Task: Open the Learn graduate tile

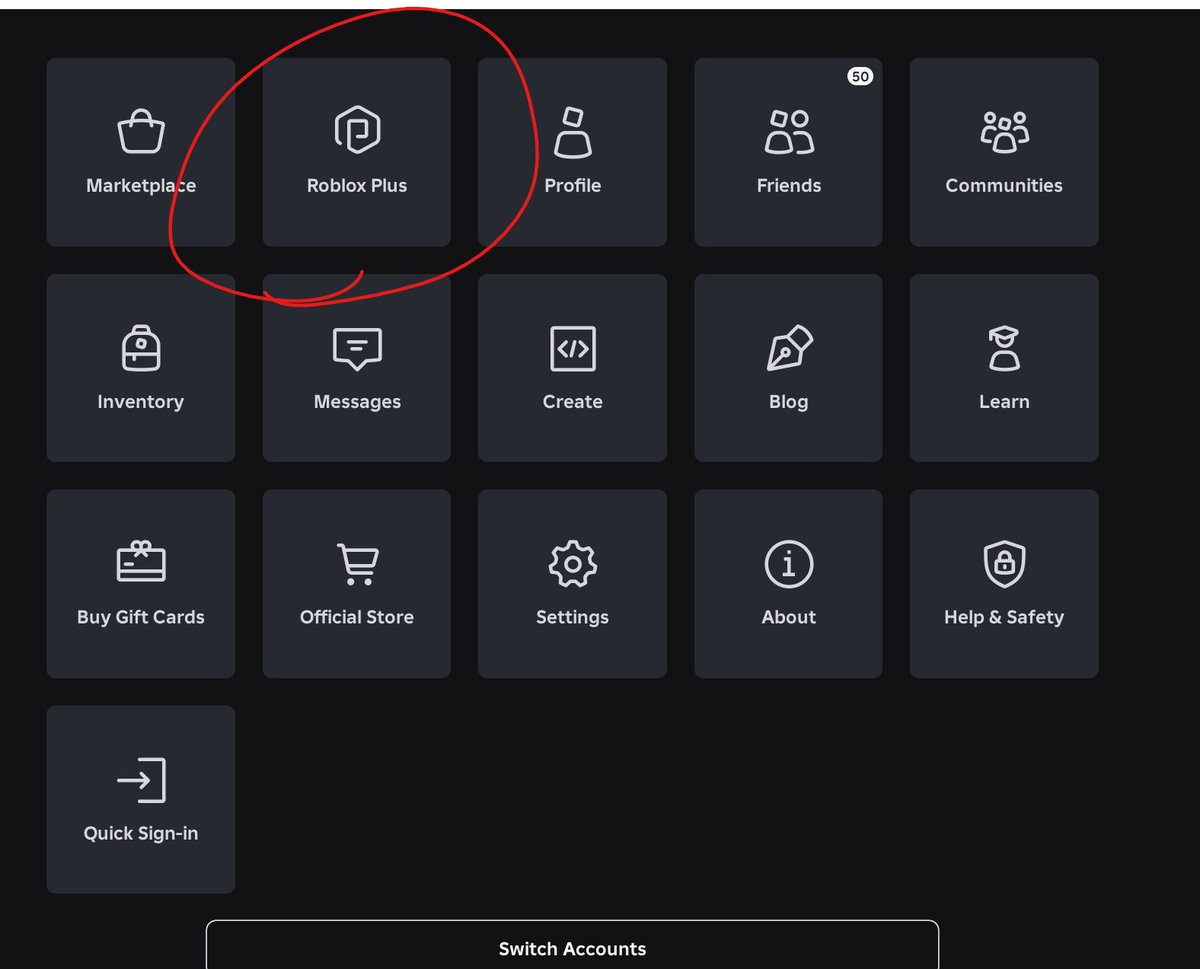Action: 1004,368
